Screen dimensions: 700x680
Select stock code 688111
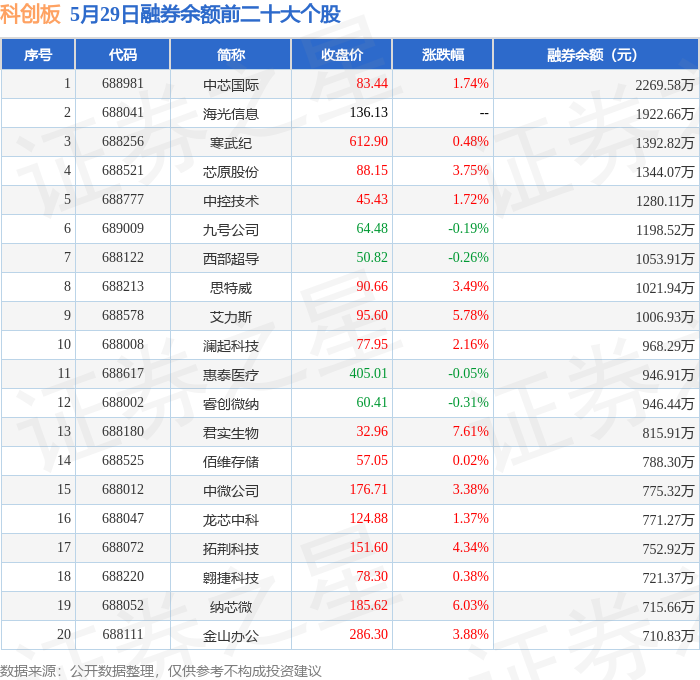[123, 635]
